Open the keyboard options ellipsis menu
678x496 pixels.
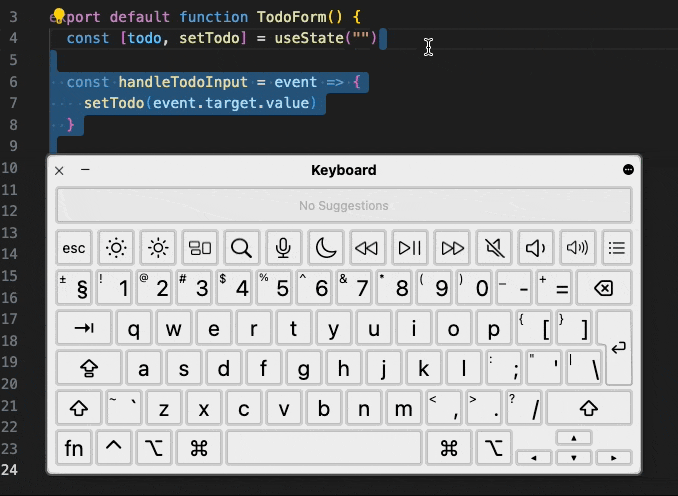pos(629,170)
